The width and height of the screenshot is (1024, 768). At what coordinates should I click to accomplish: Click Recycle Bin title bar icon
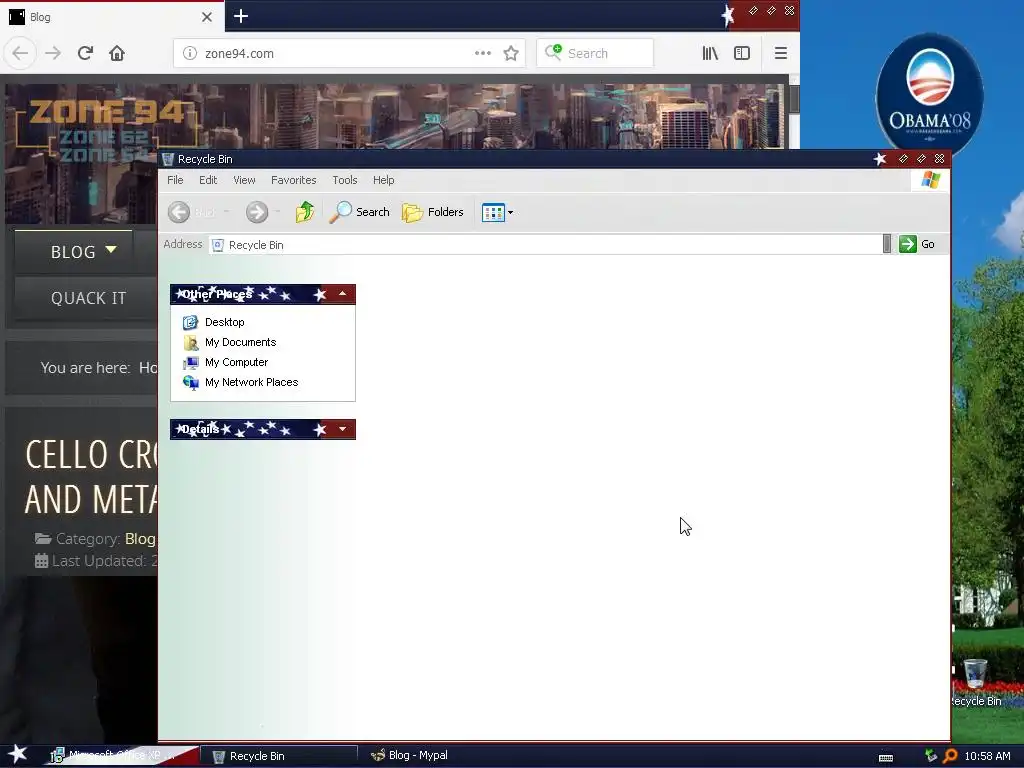pos(168,159)
